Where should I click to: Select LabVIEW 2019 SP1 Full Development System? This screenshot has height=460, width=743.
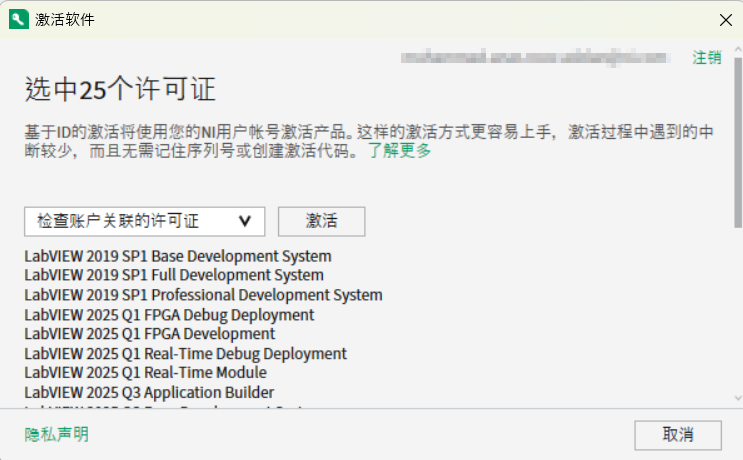coord(174,275)
